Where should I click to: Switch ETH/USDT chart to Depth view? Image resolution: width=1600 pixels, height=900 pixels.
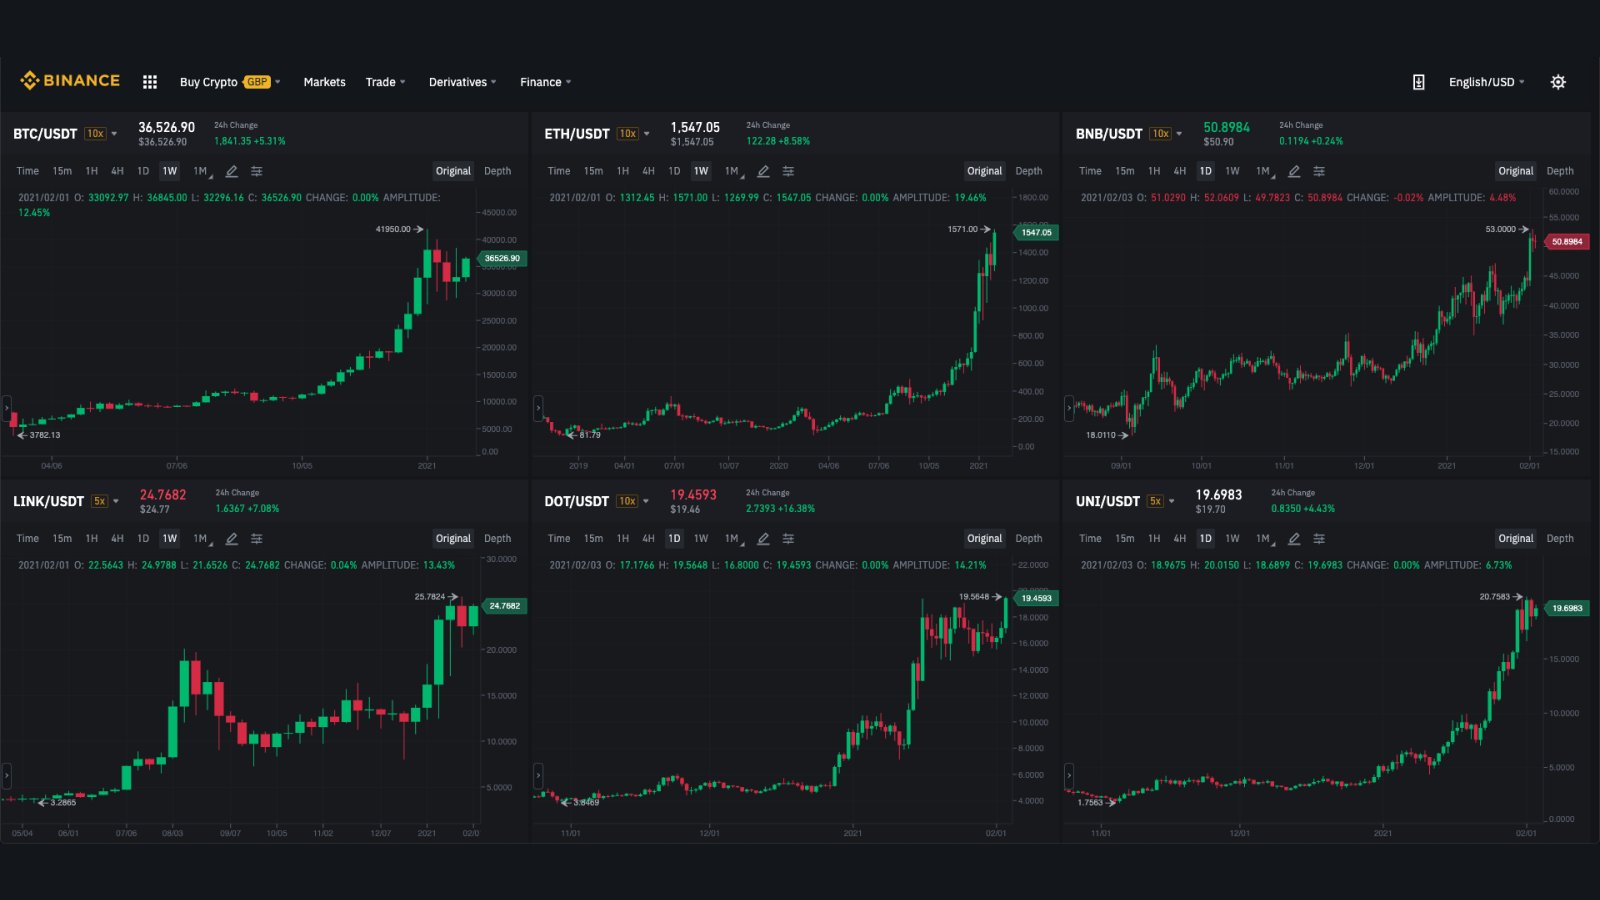(x=1028, y=171)
